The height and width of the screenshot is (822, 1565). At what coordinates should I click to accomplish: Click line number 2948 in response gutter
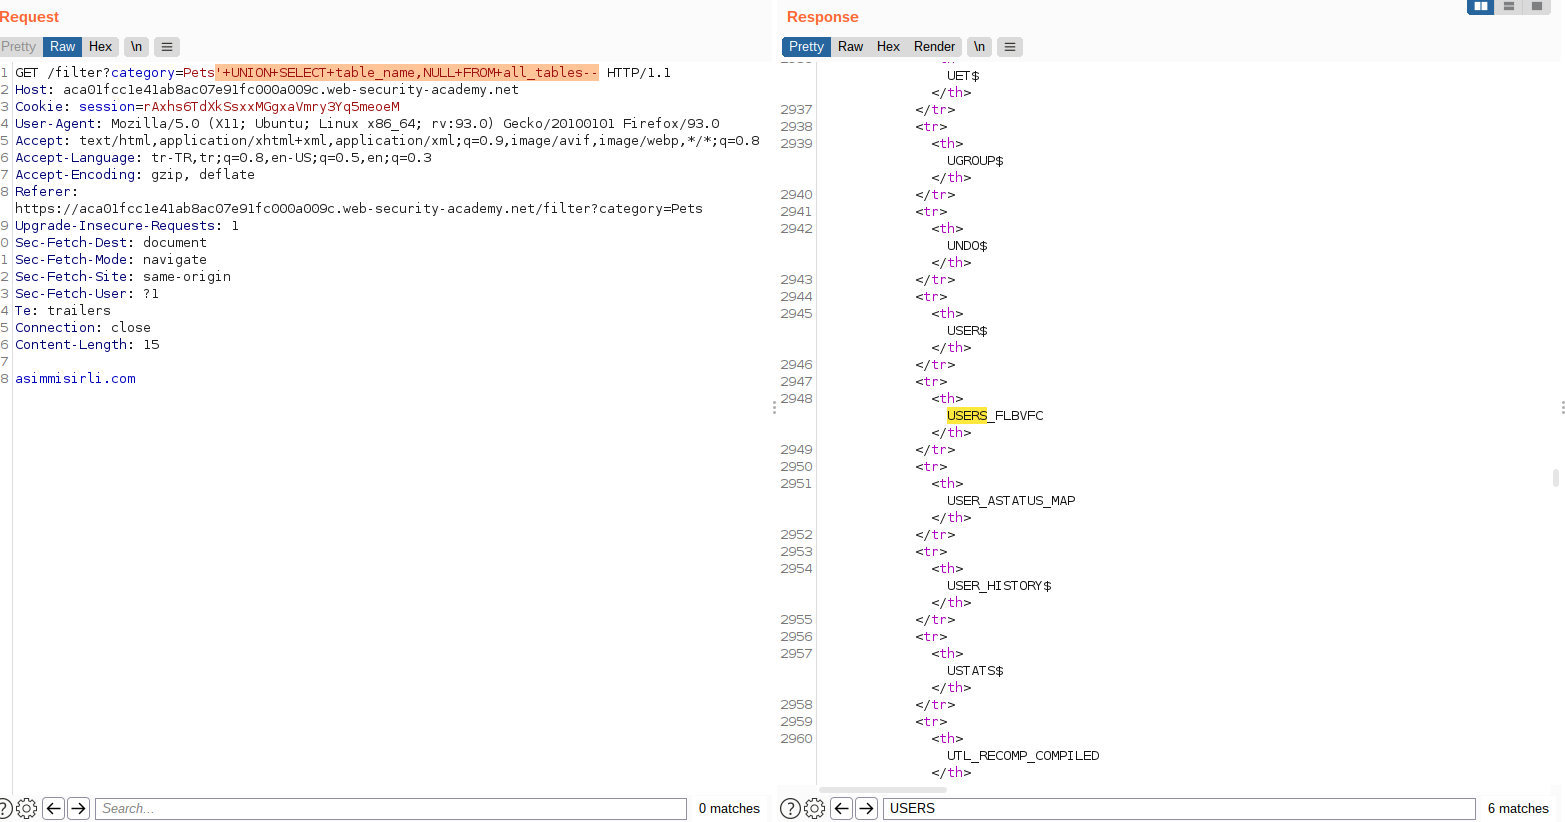[796, 399]
